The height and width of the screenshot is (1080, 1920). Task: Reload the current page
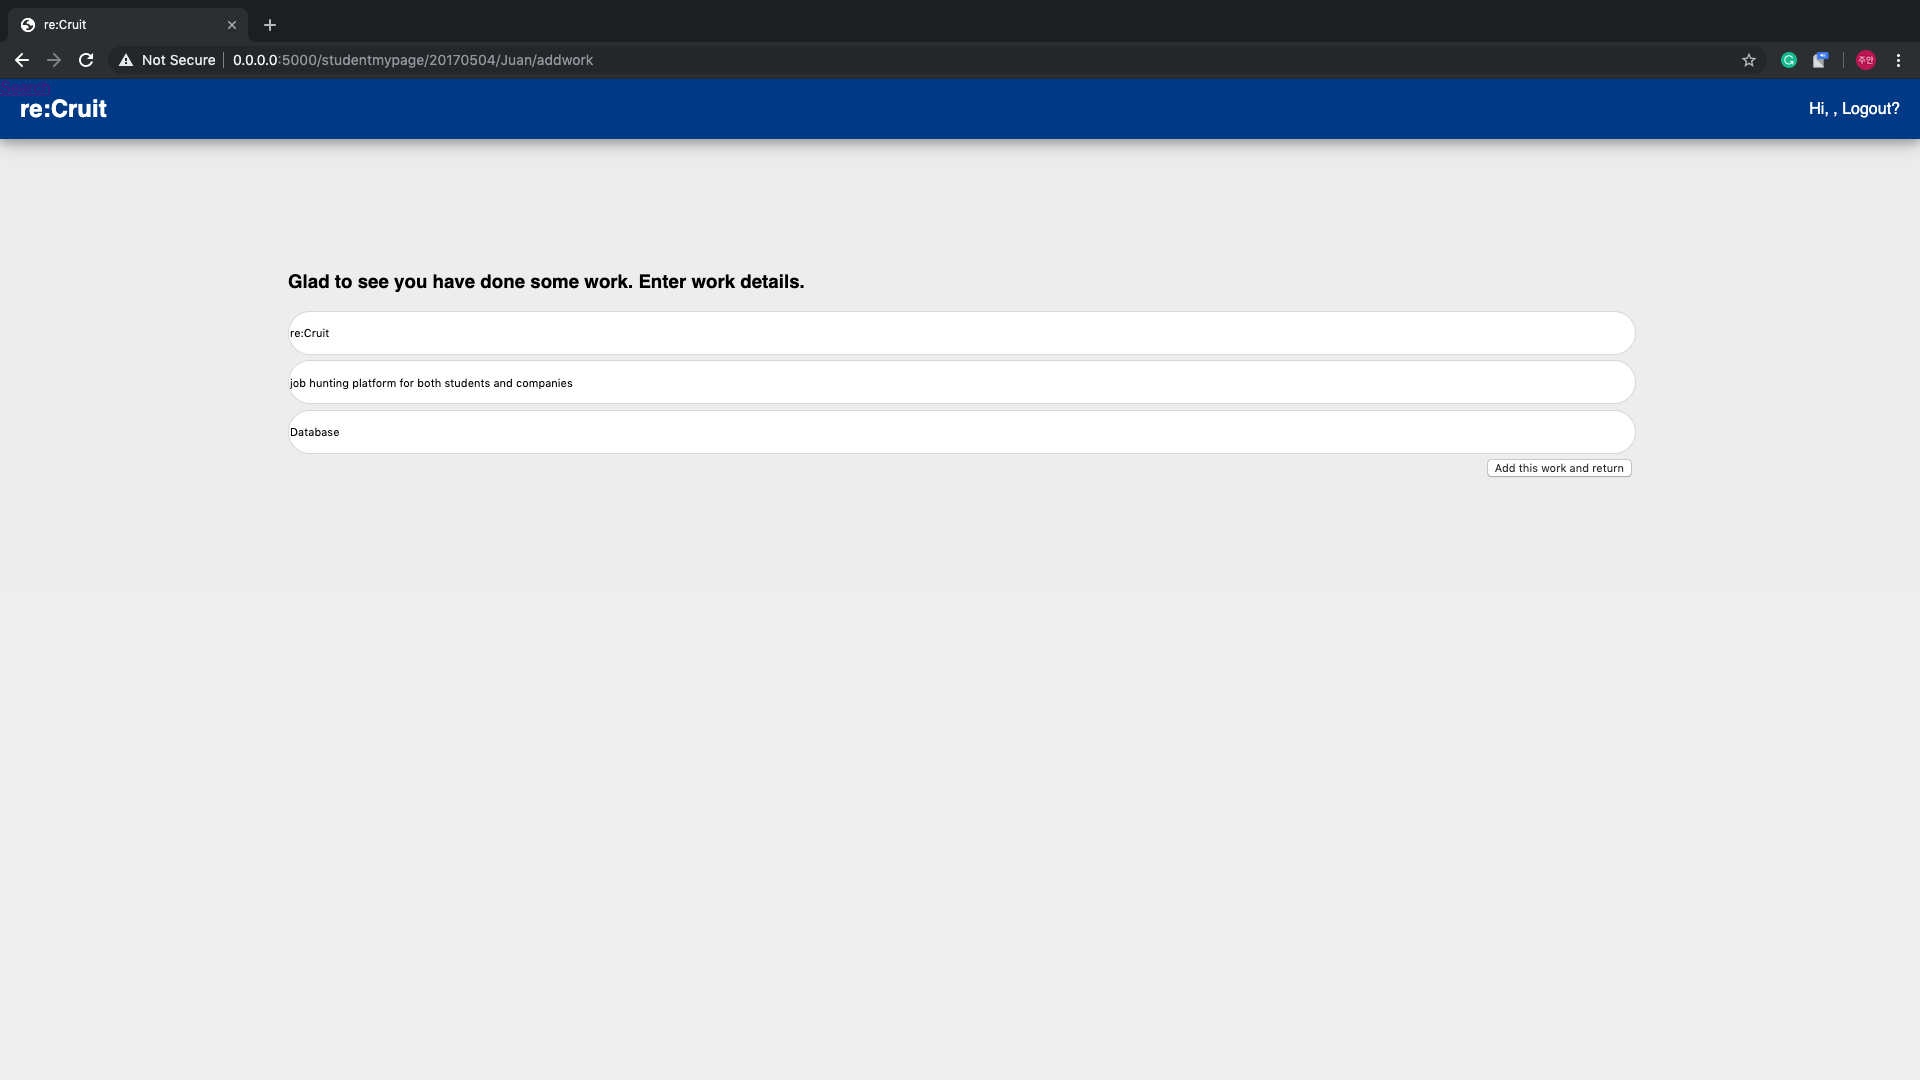click(86, 60)
